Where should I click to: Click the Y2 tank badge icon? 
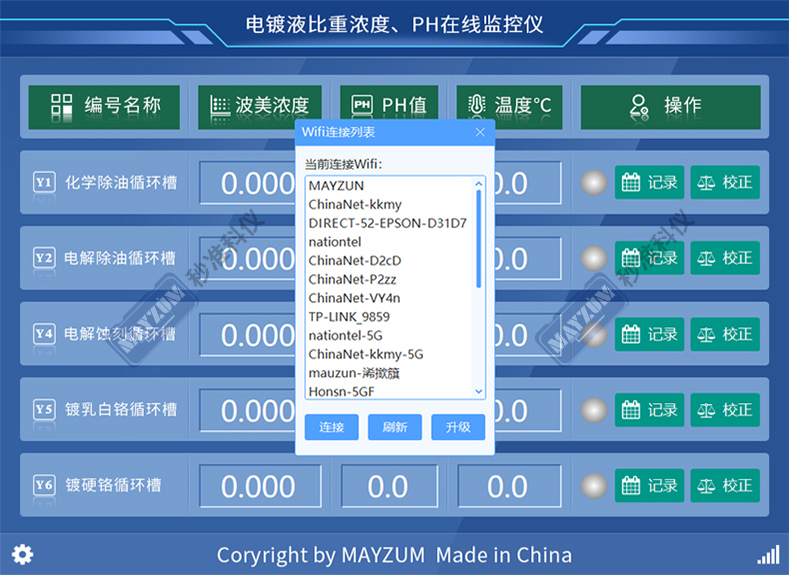click(x=43, y=258)
